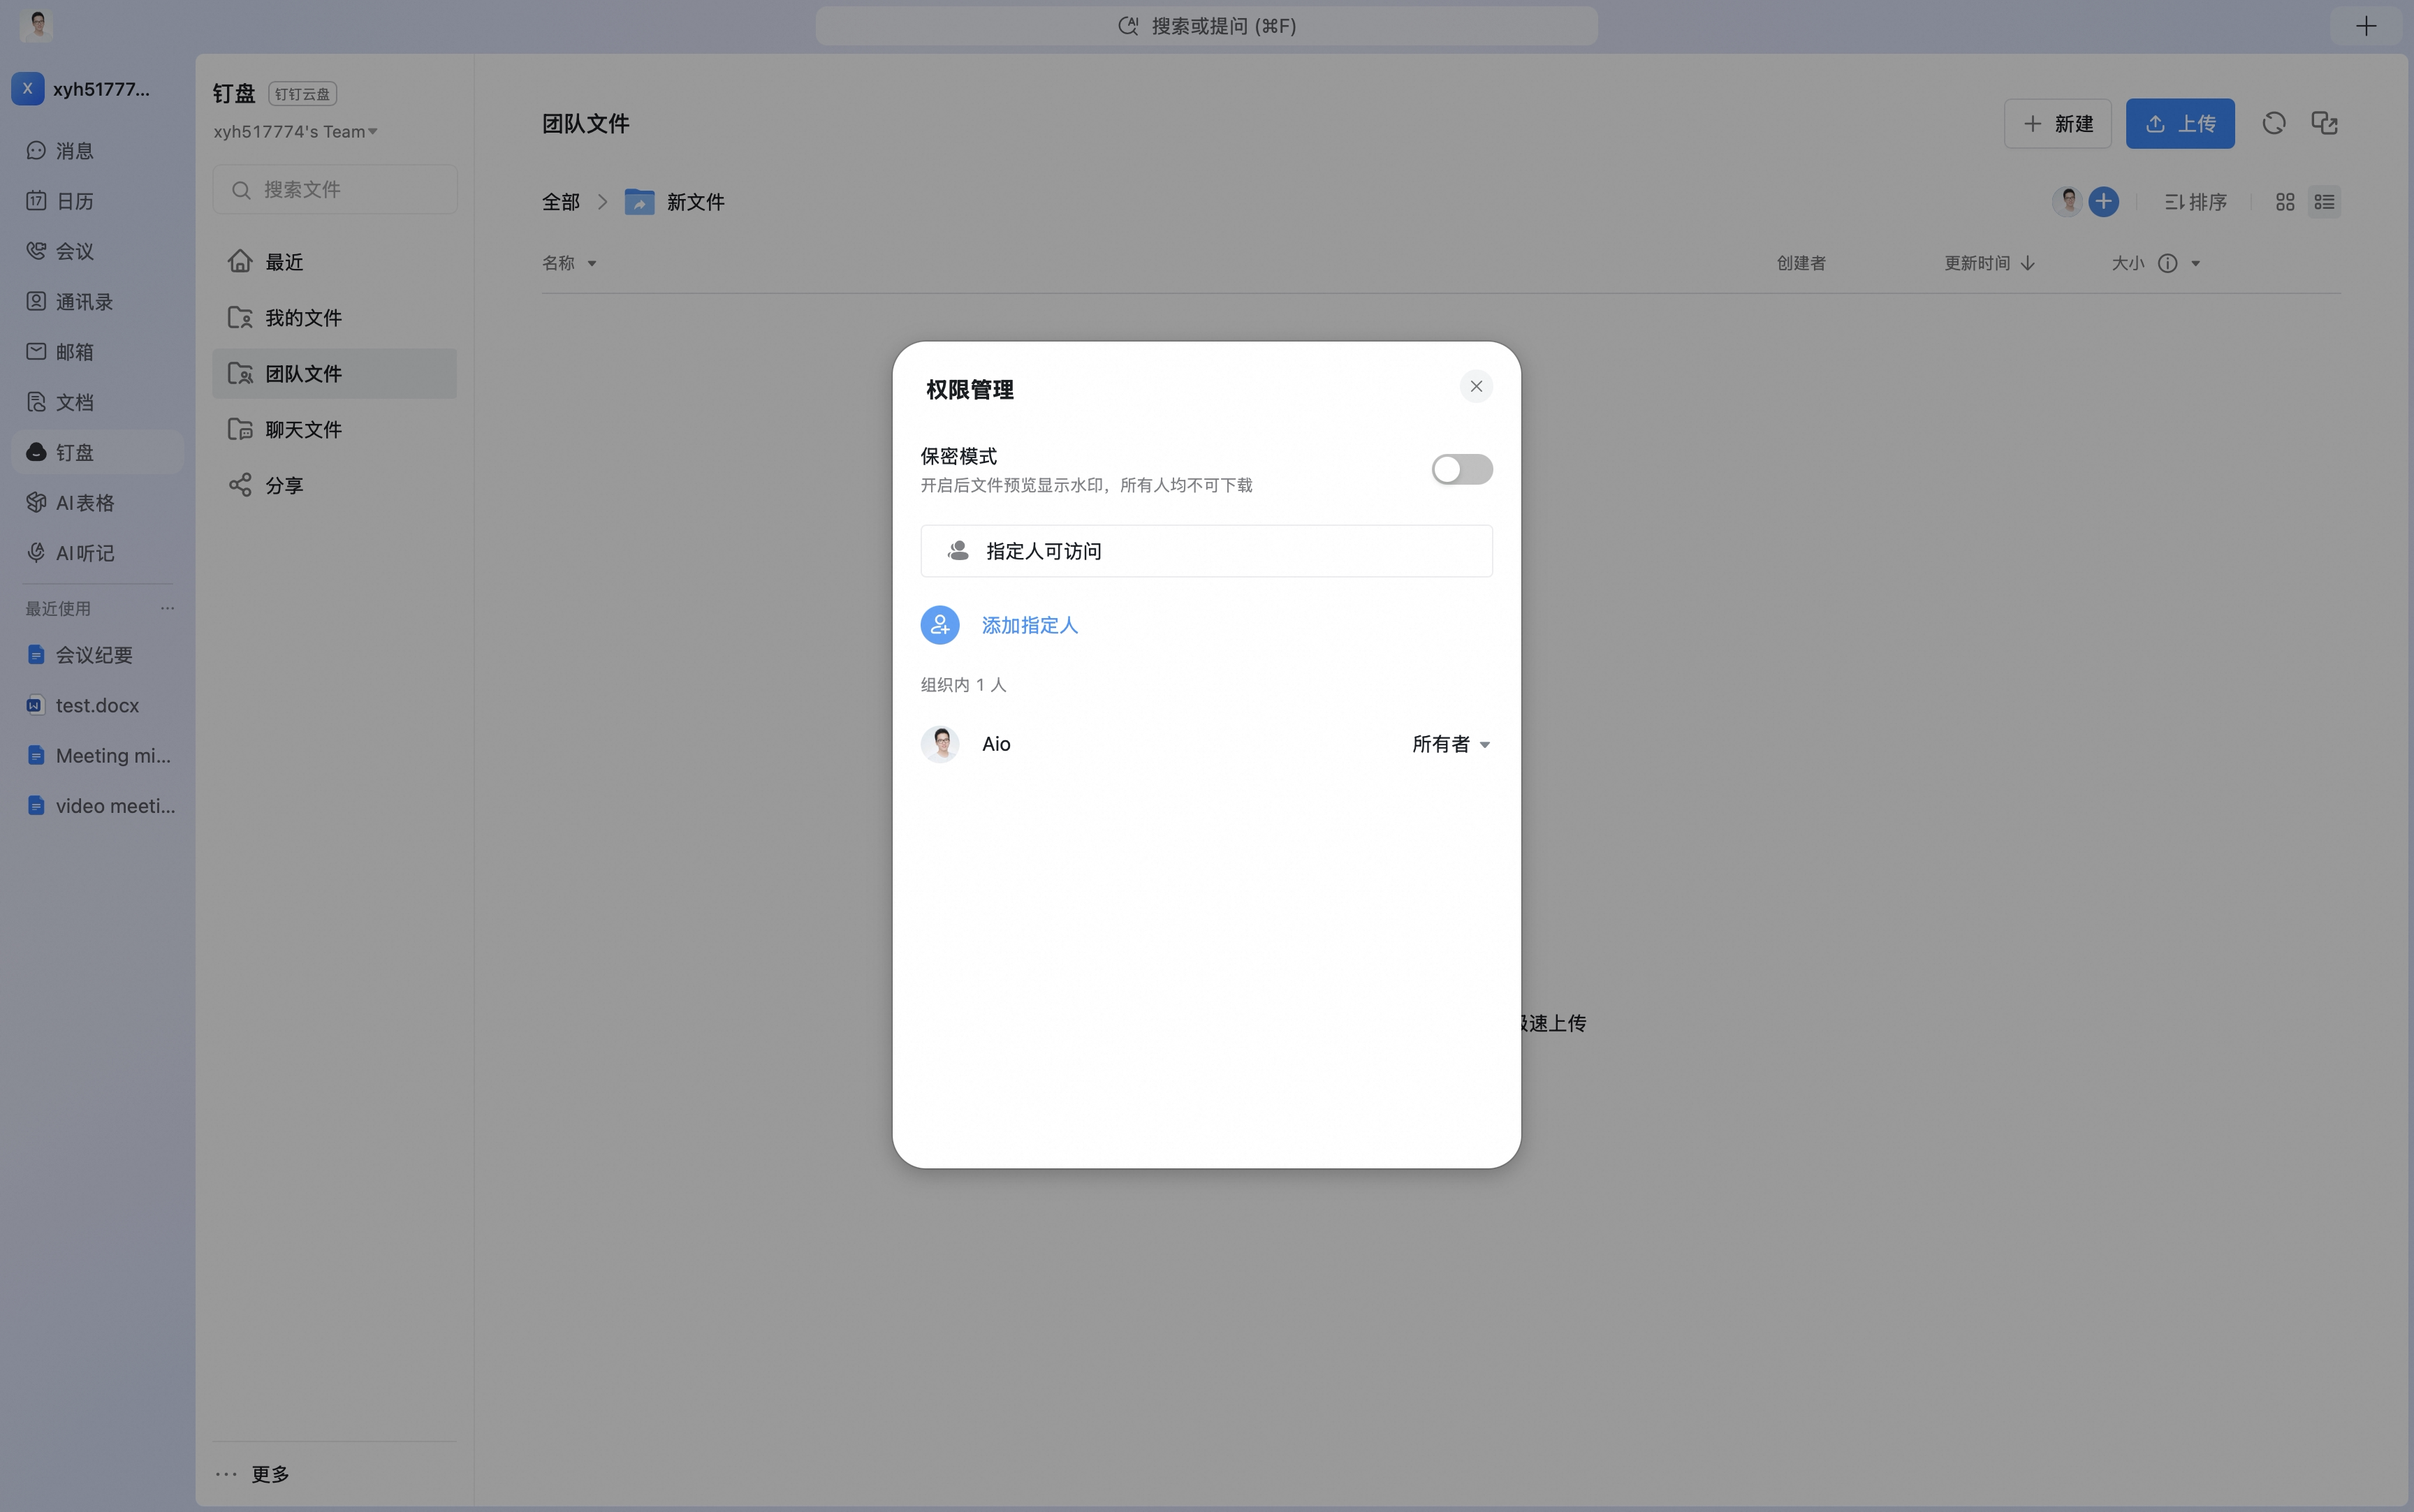Switch to list view layout
This screenshot has height=1512, width=2414.
2324,202
